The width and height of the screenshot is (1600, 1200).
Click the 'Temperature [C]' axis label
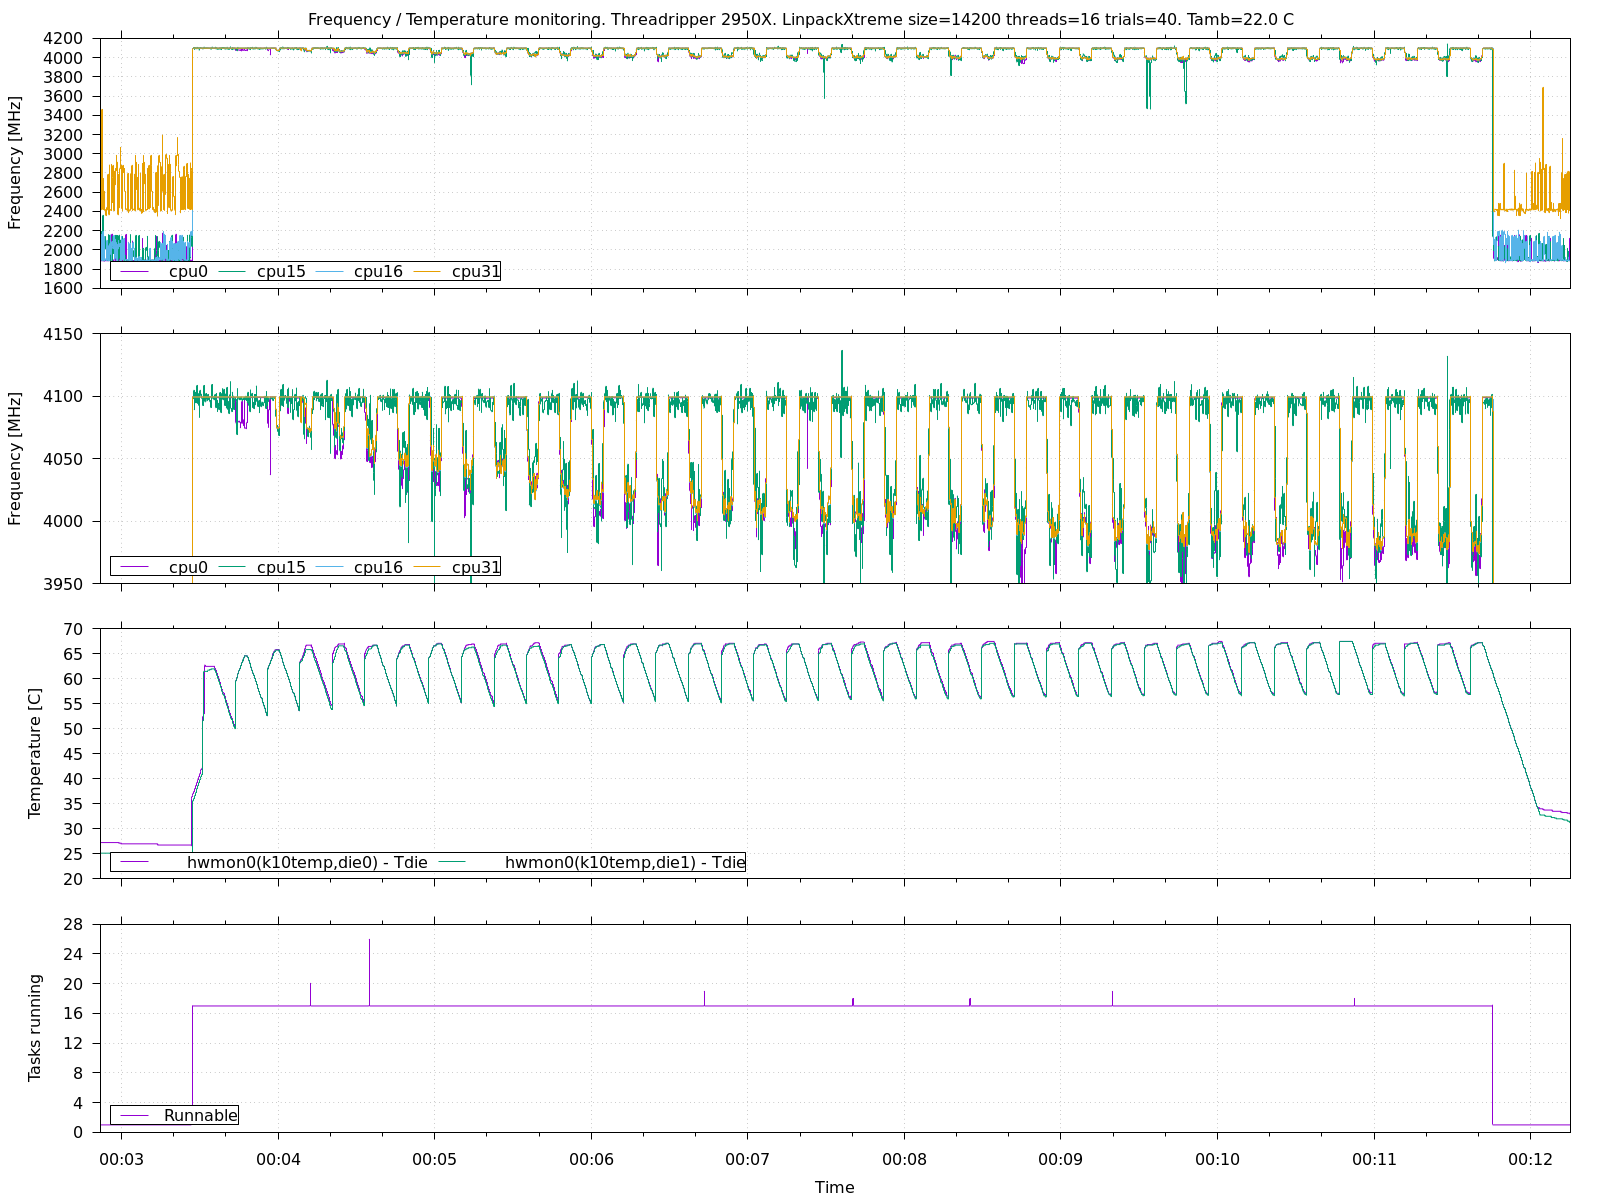(x=36, y=753)
